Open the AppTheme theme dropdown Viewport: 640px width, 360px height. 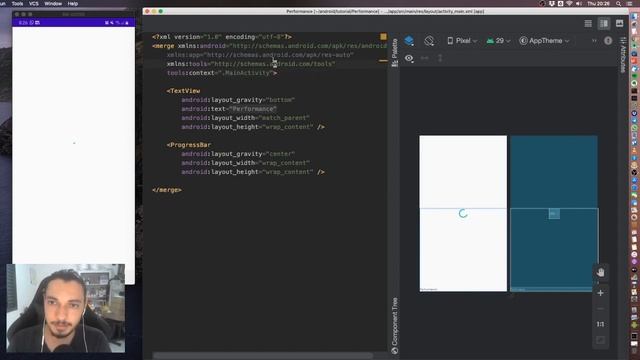click(544, 41)
